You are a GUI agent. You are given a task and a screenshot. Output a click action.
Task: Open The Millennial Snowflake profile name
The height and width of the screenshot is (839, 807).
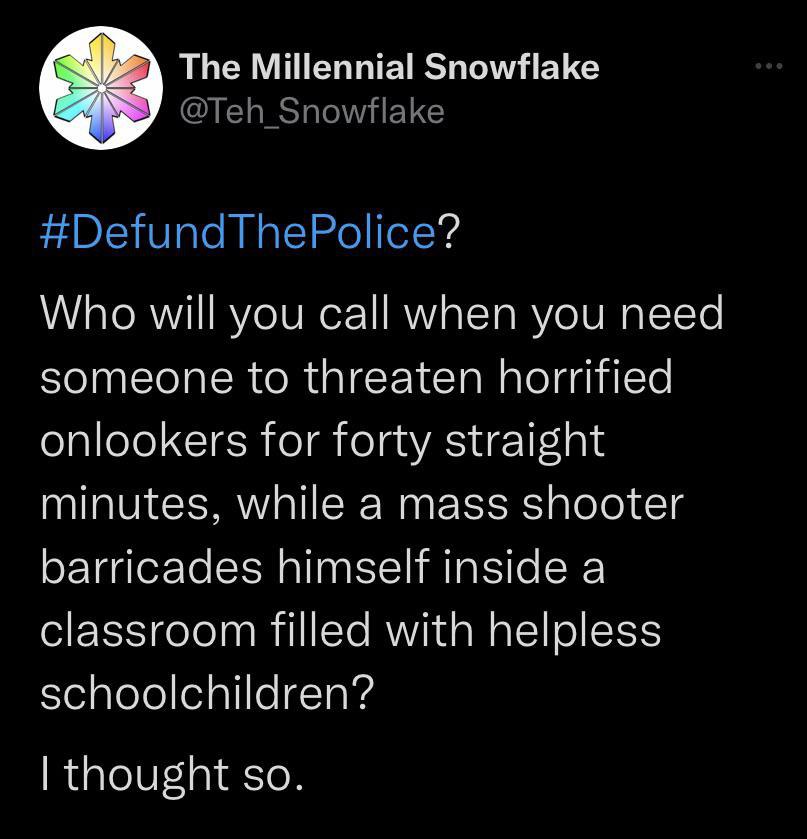[x=390, y=67]
